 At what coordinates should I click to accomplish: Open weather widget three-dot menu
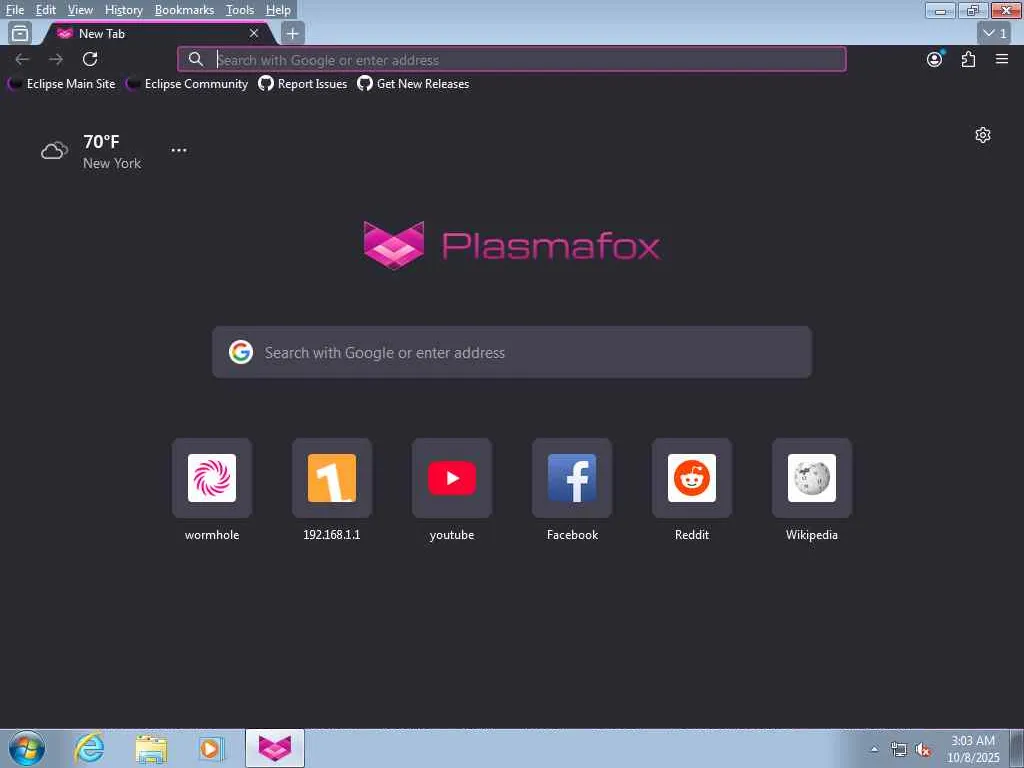179,150
